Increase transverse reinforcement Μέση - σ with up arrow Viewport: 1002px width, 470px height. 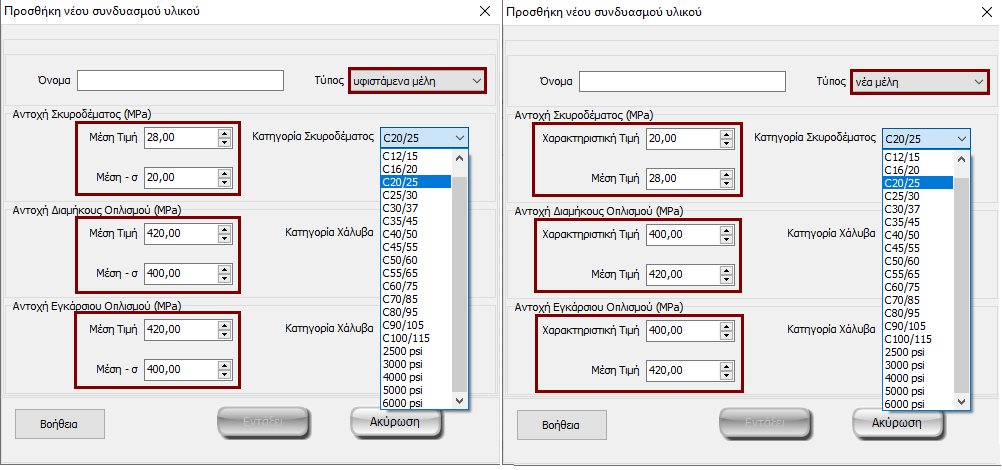tap(224, 364)
